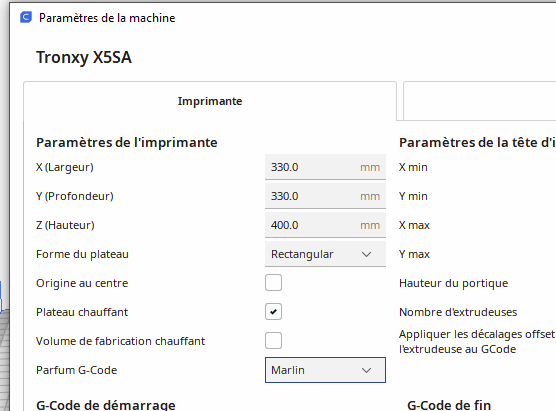
Task: Toggle the Origine au centre checkbox
Action: pyautogui.click(x=273, y=283)
